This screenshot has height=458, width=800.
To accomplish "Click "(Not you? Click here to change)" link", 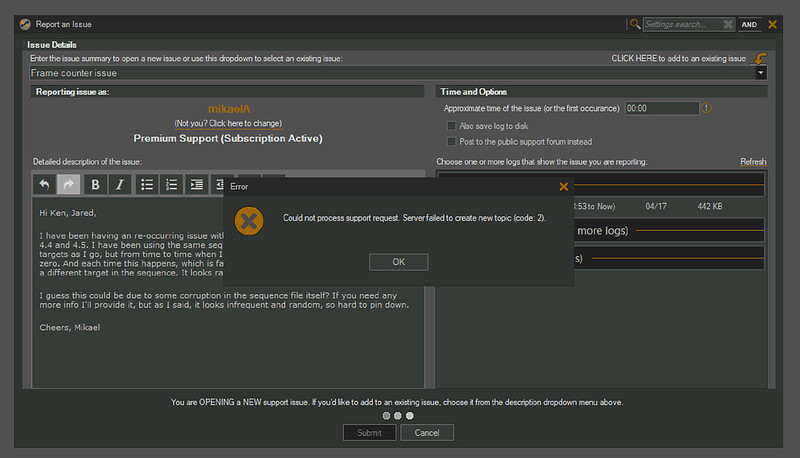I will point(228,122).
